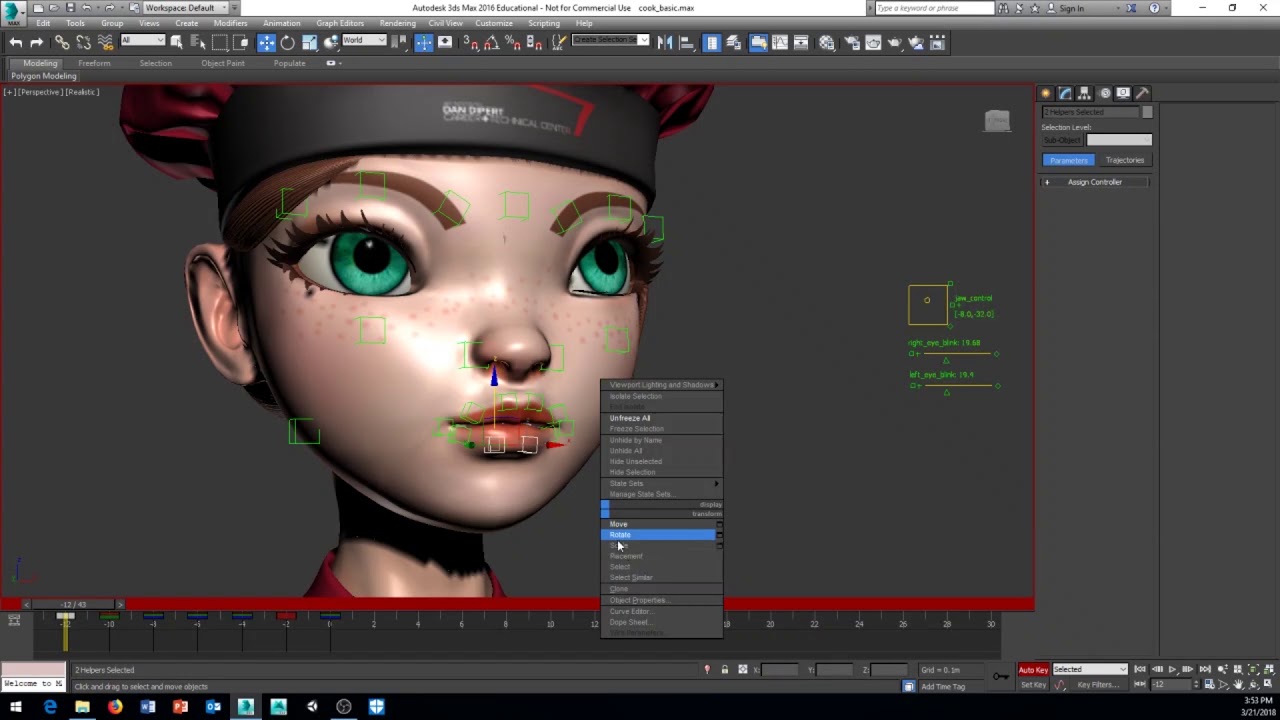Click the Select and Place tool
This screenshot has width=1280, height=720.
[330, 42]
